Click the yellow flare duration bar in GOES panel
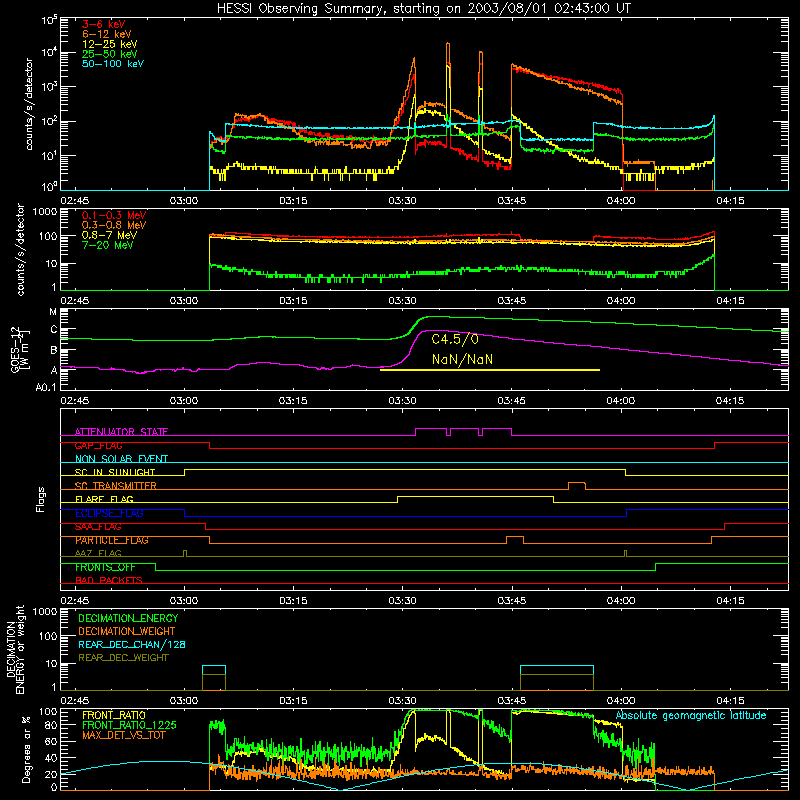This screenshot has width=800, height=800. tap(490, 370)
